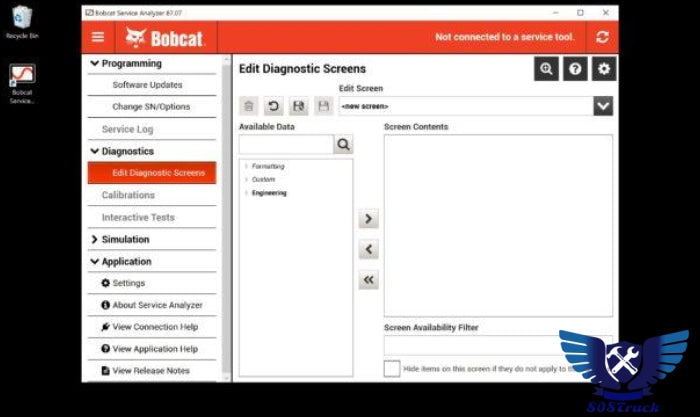Open the settings gear icon in header

(602, 69)
